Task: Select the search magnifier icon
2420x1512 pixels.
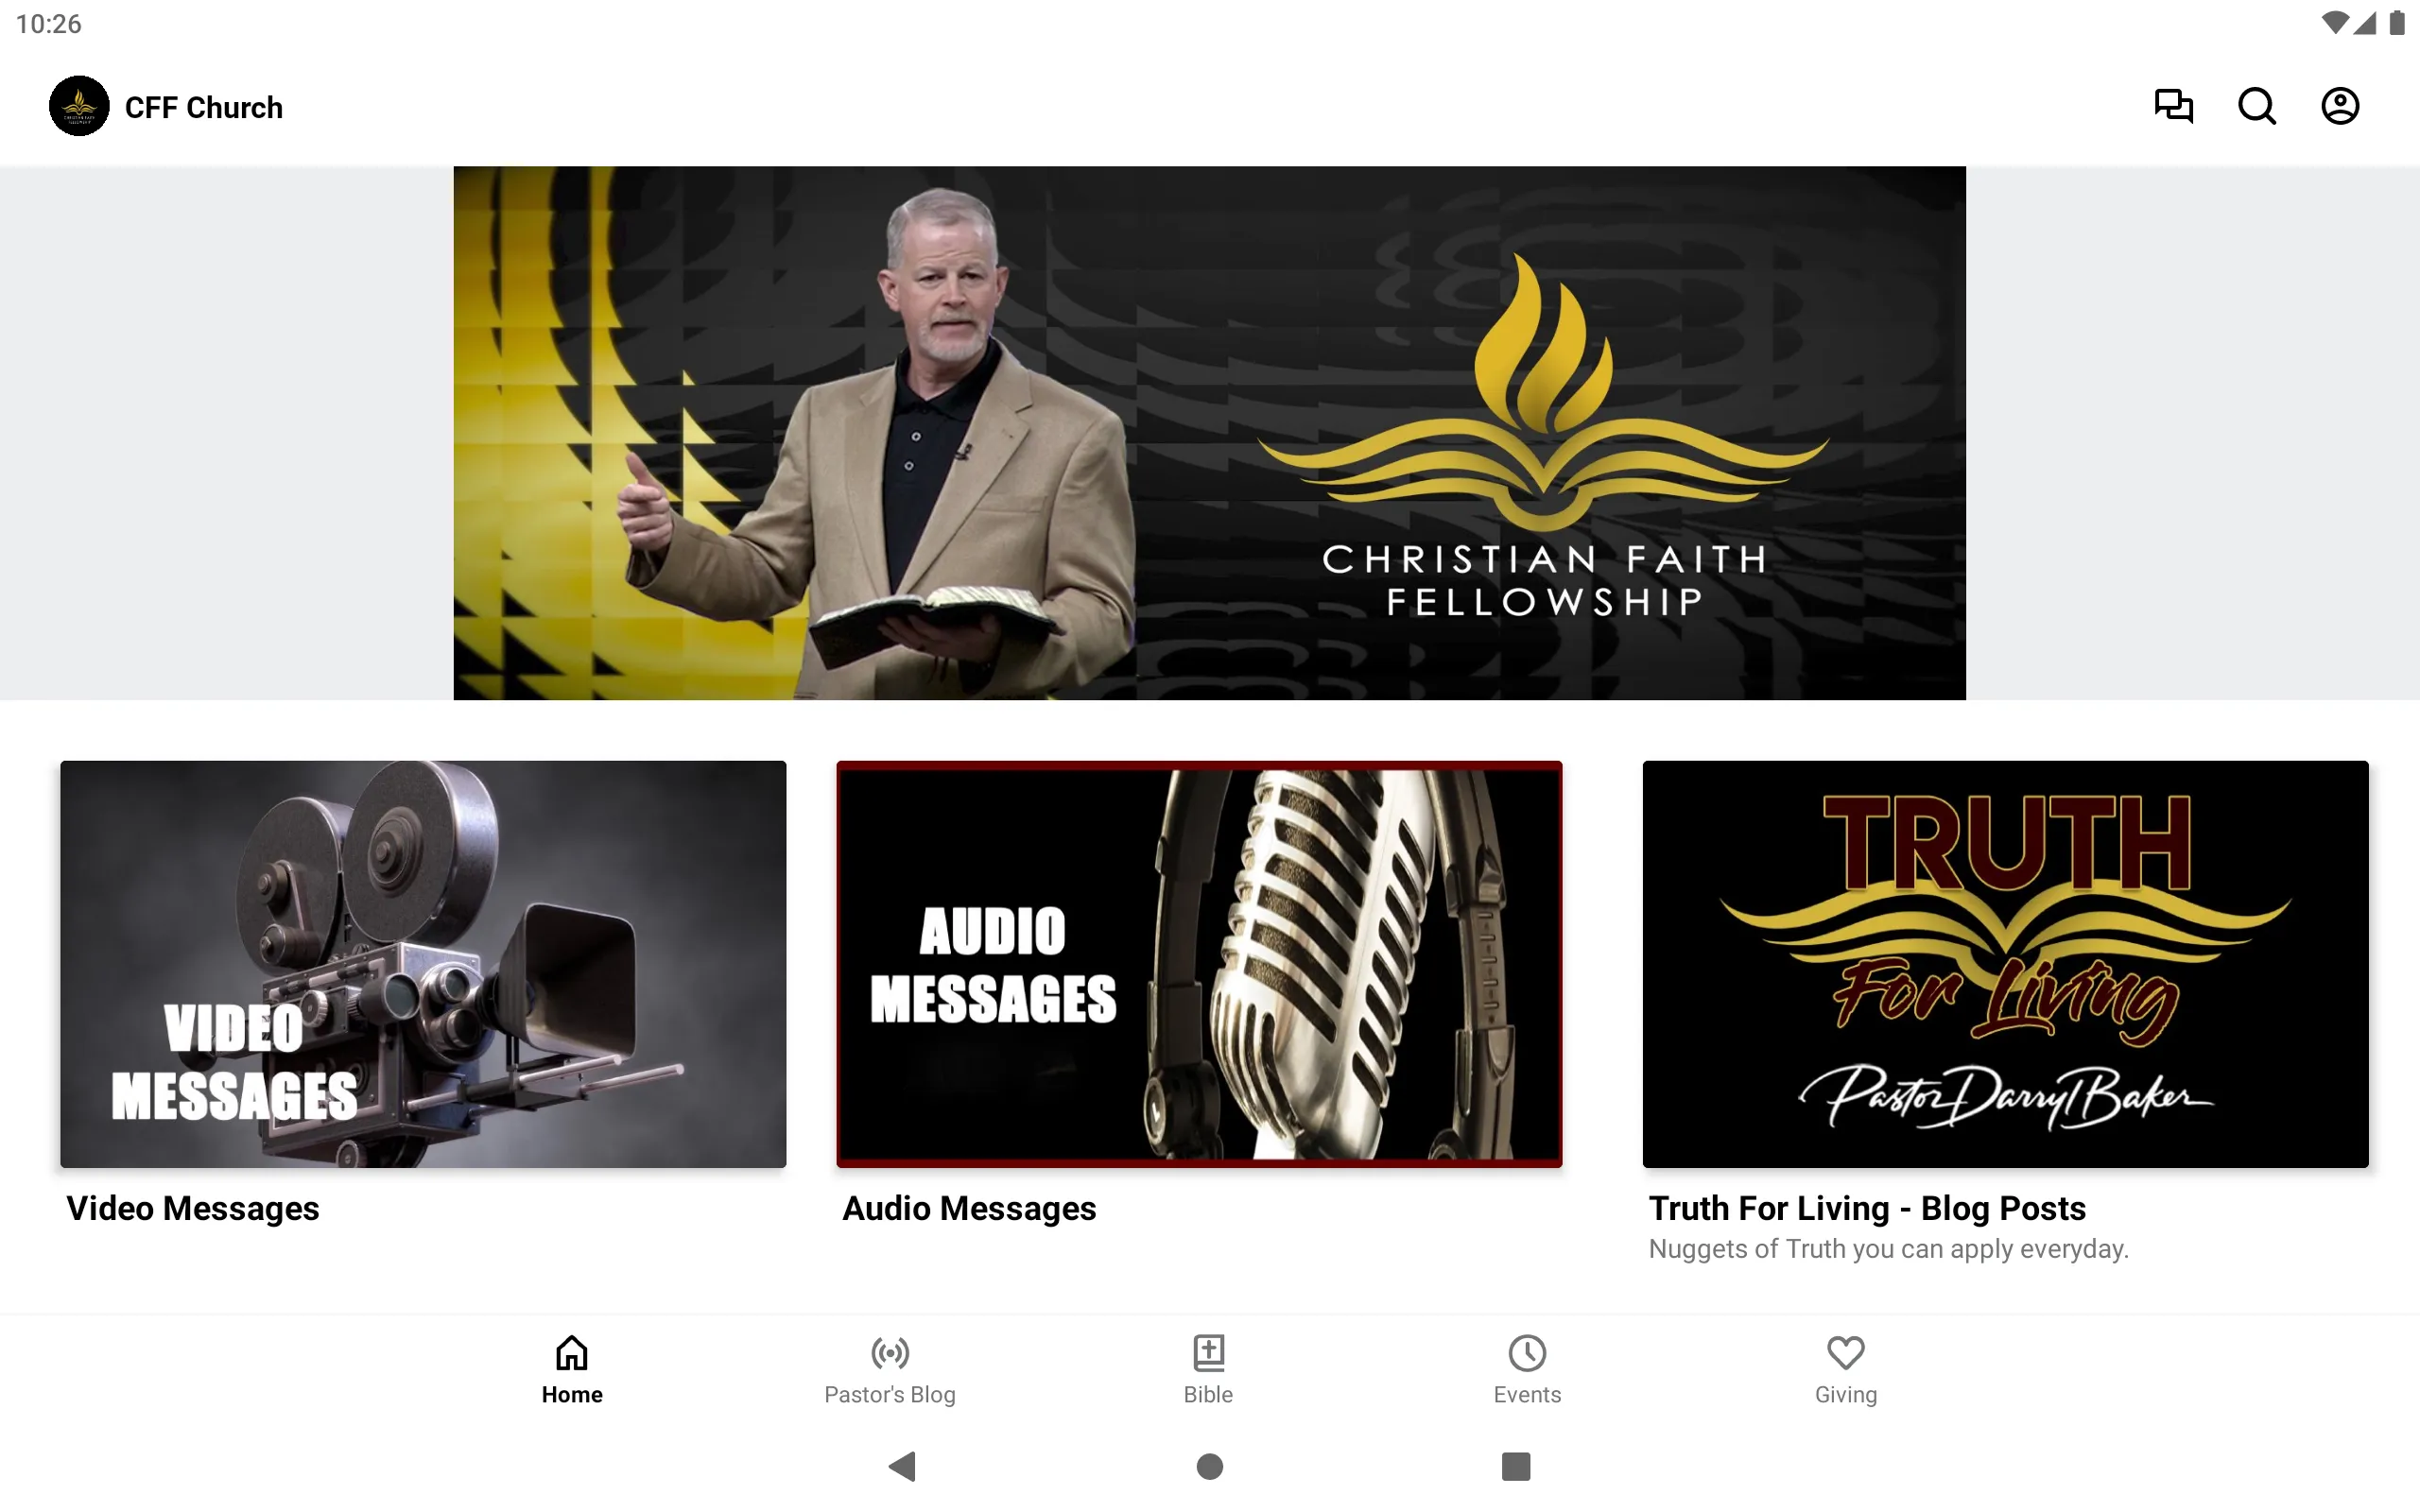Action: coord(2256,106)
